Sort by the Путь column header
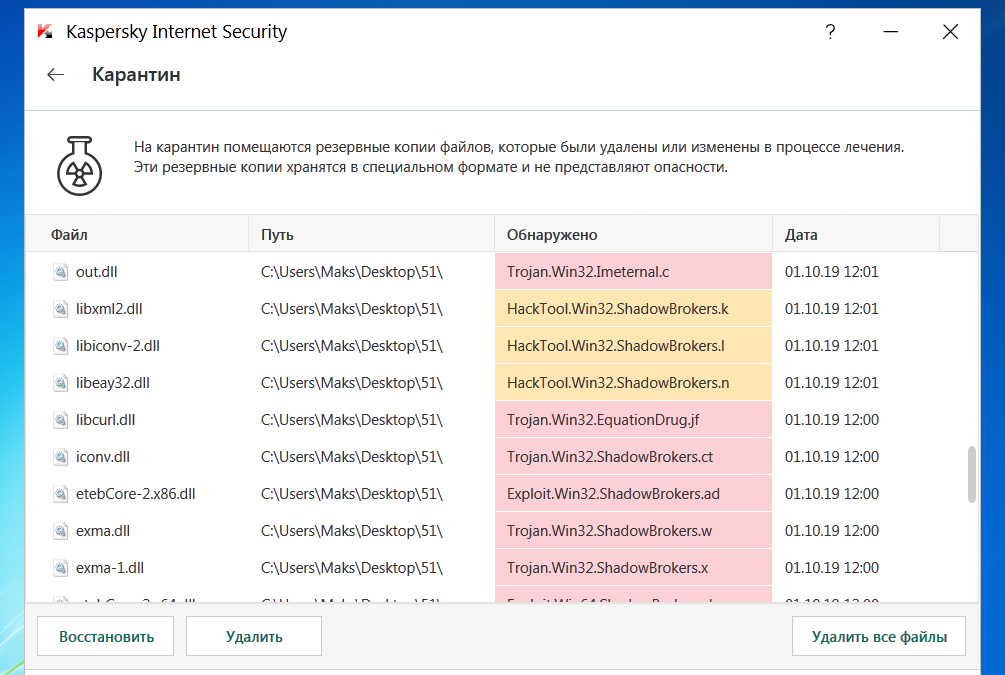 [x=277, y=235]
